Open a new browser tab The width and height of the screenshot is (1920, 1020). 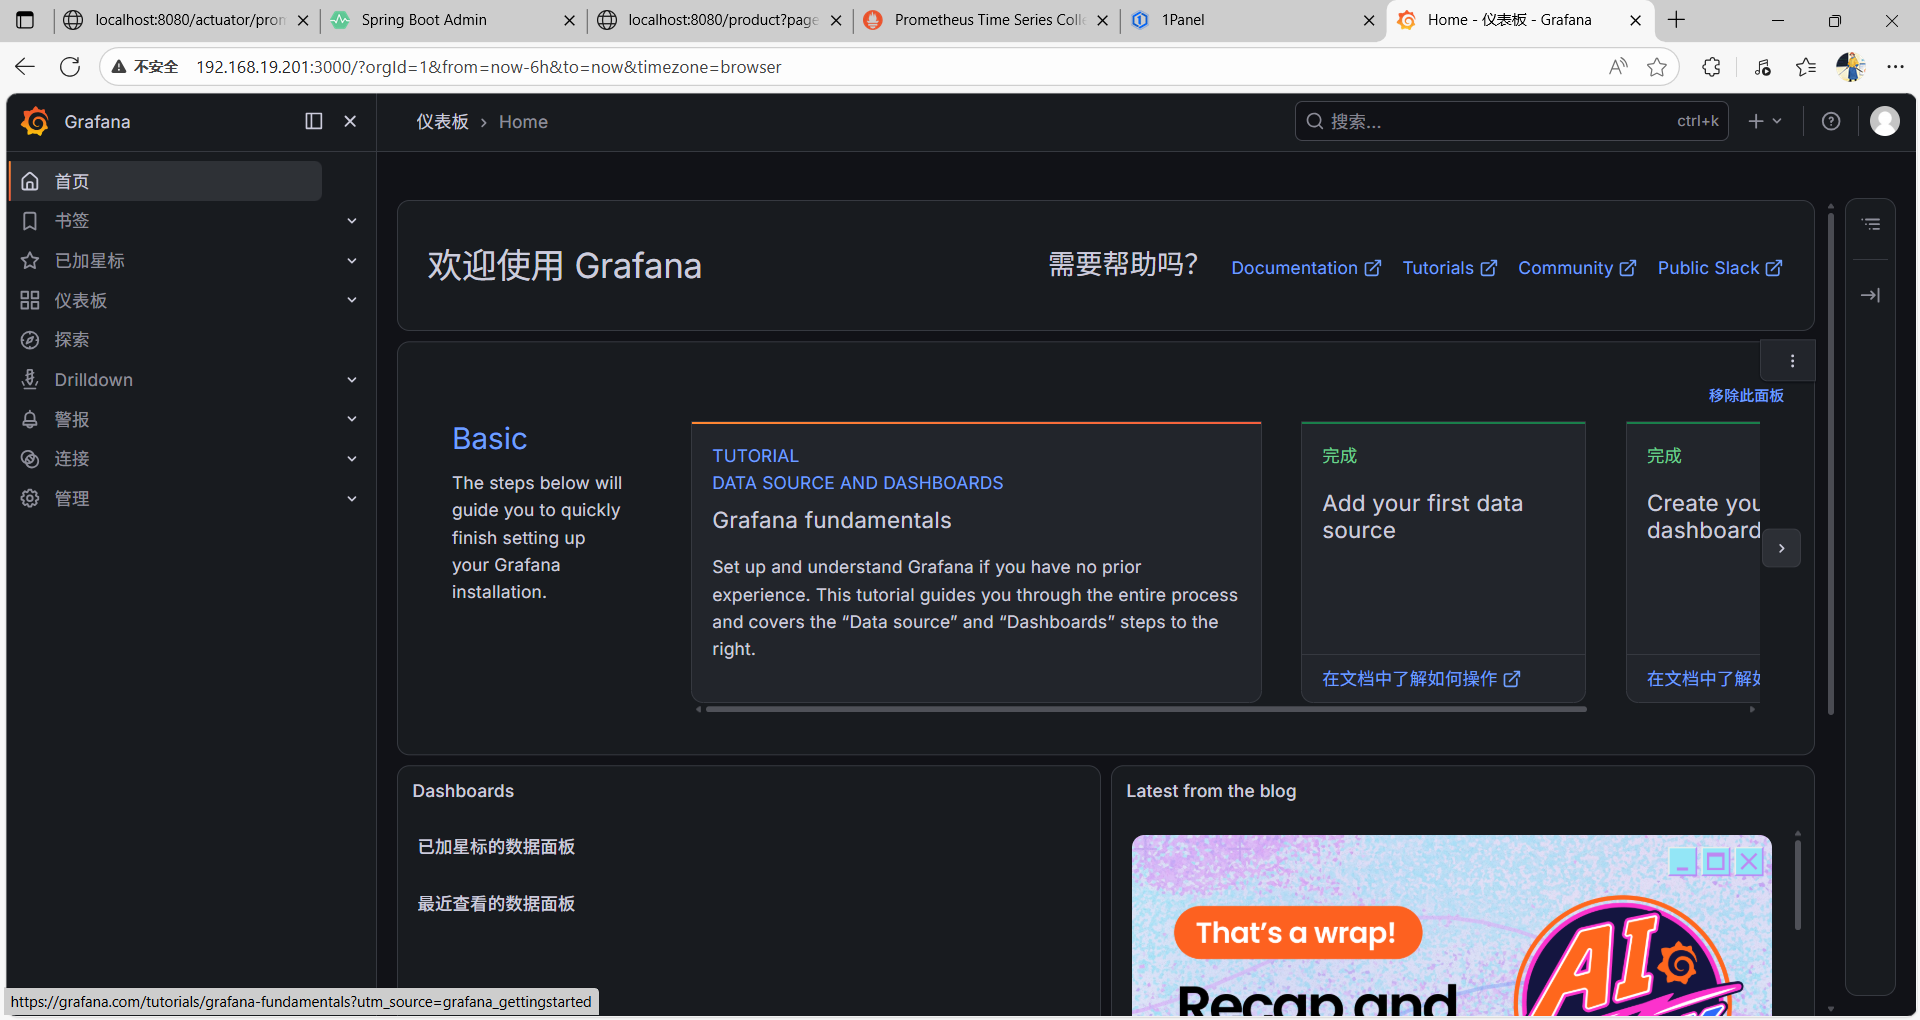pyautogui.click(x=1677, y=20)
